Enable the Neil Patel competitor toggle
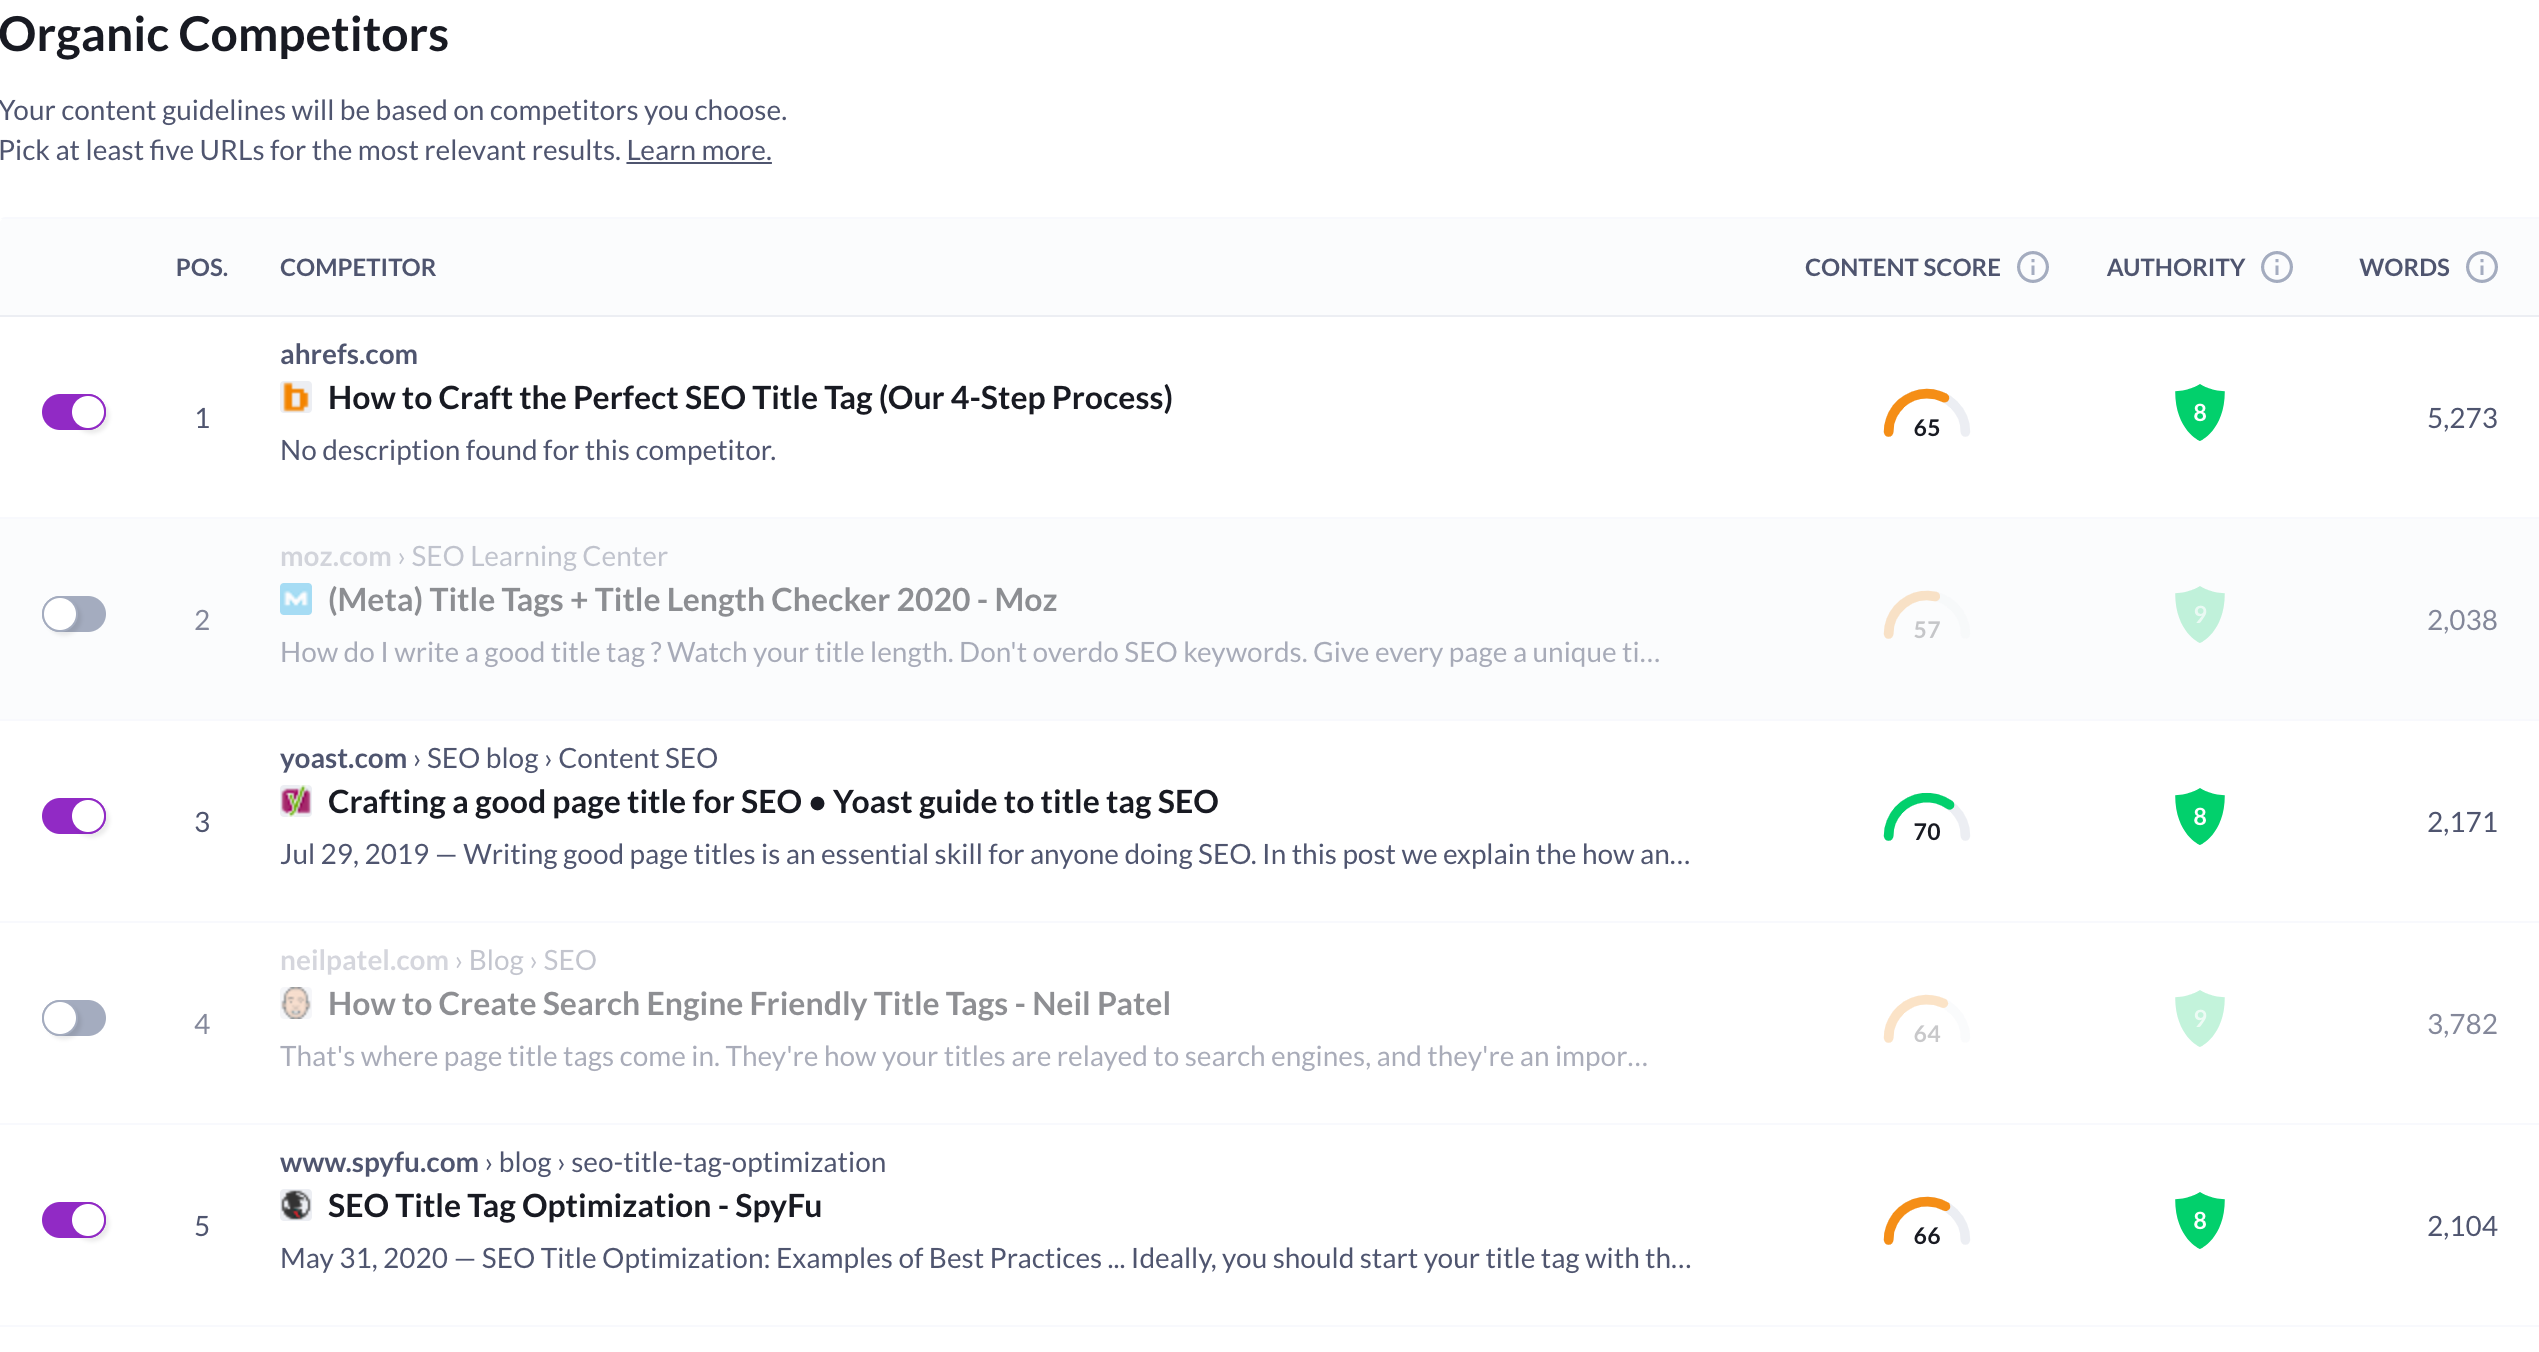This screenshot has width=2539, height=1352. (74, 1017)
